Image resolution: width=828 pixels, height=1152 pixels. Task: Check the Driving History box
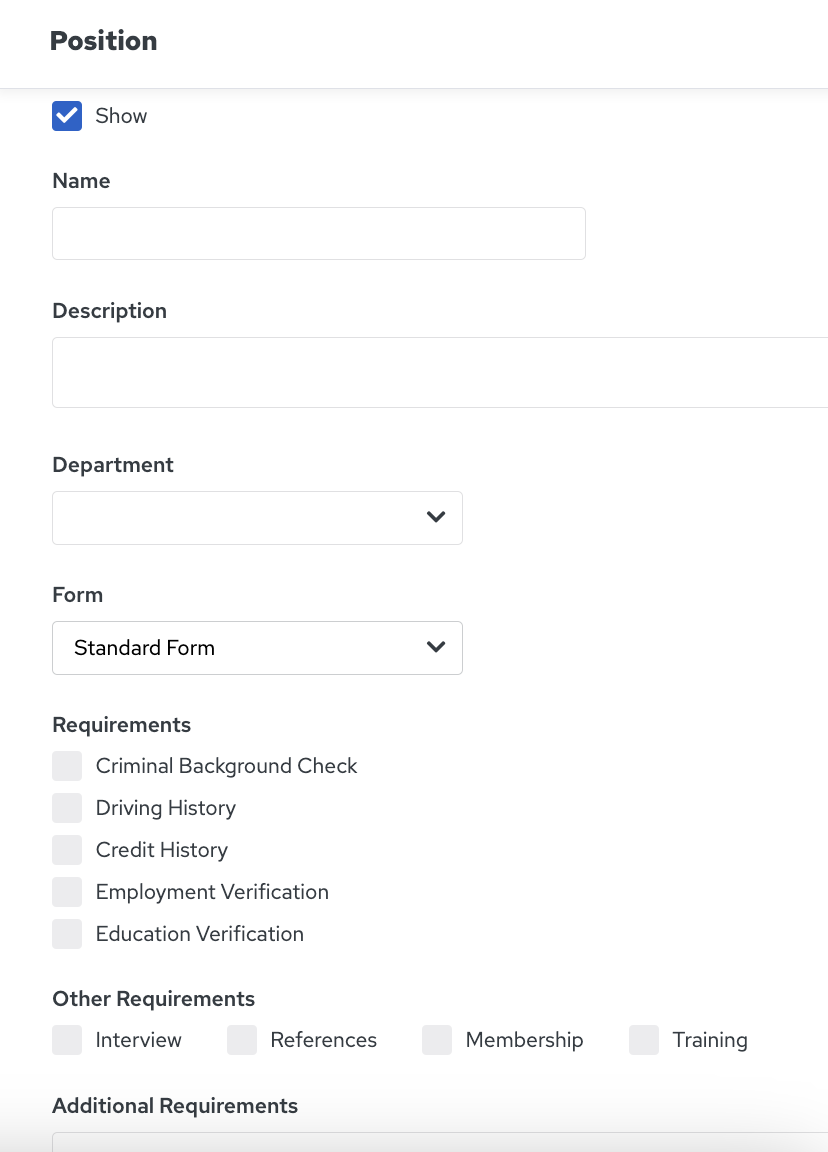(67, 808)
